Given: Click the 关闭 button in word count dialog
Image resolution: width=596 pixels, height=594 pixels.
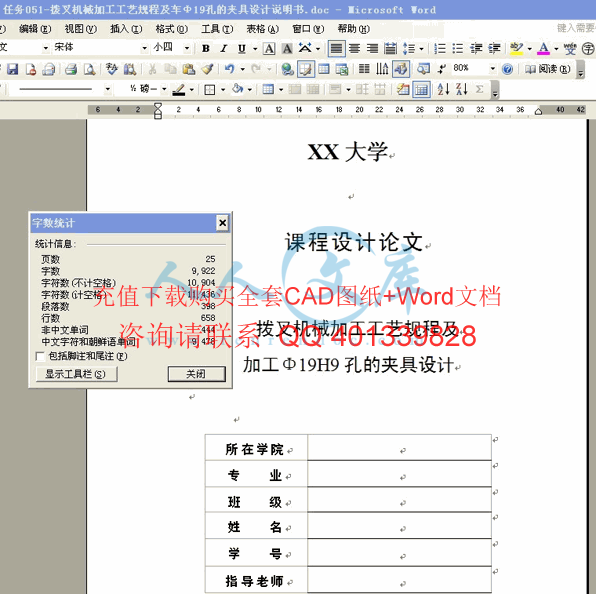Looking at the screenshot, I should point(197,374).
